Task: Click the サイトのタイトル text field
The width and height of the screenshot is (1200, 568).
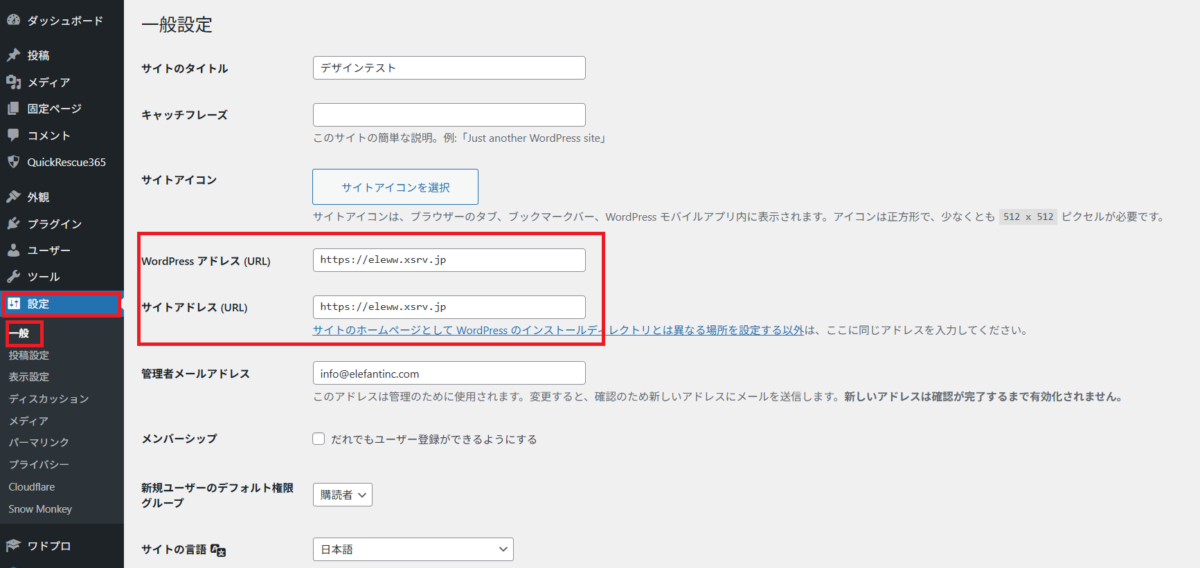Action: pyautogui.click(x=449, y=68)
